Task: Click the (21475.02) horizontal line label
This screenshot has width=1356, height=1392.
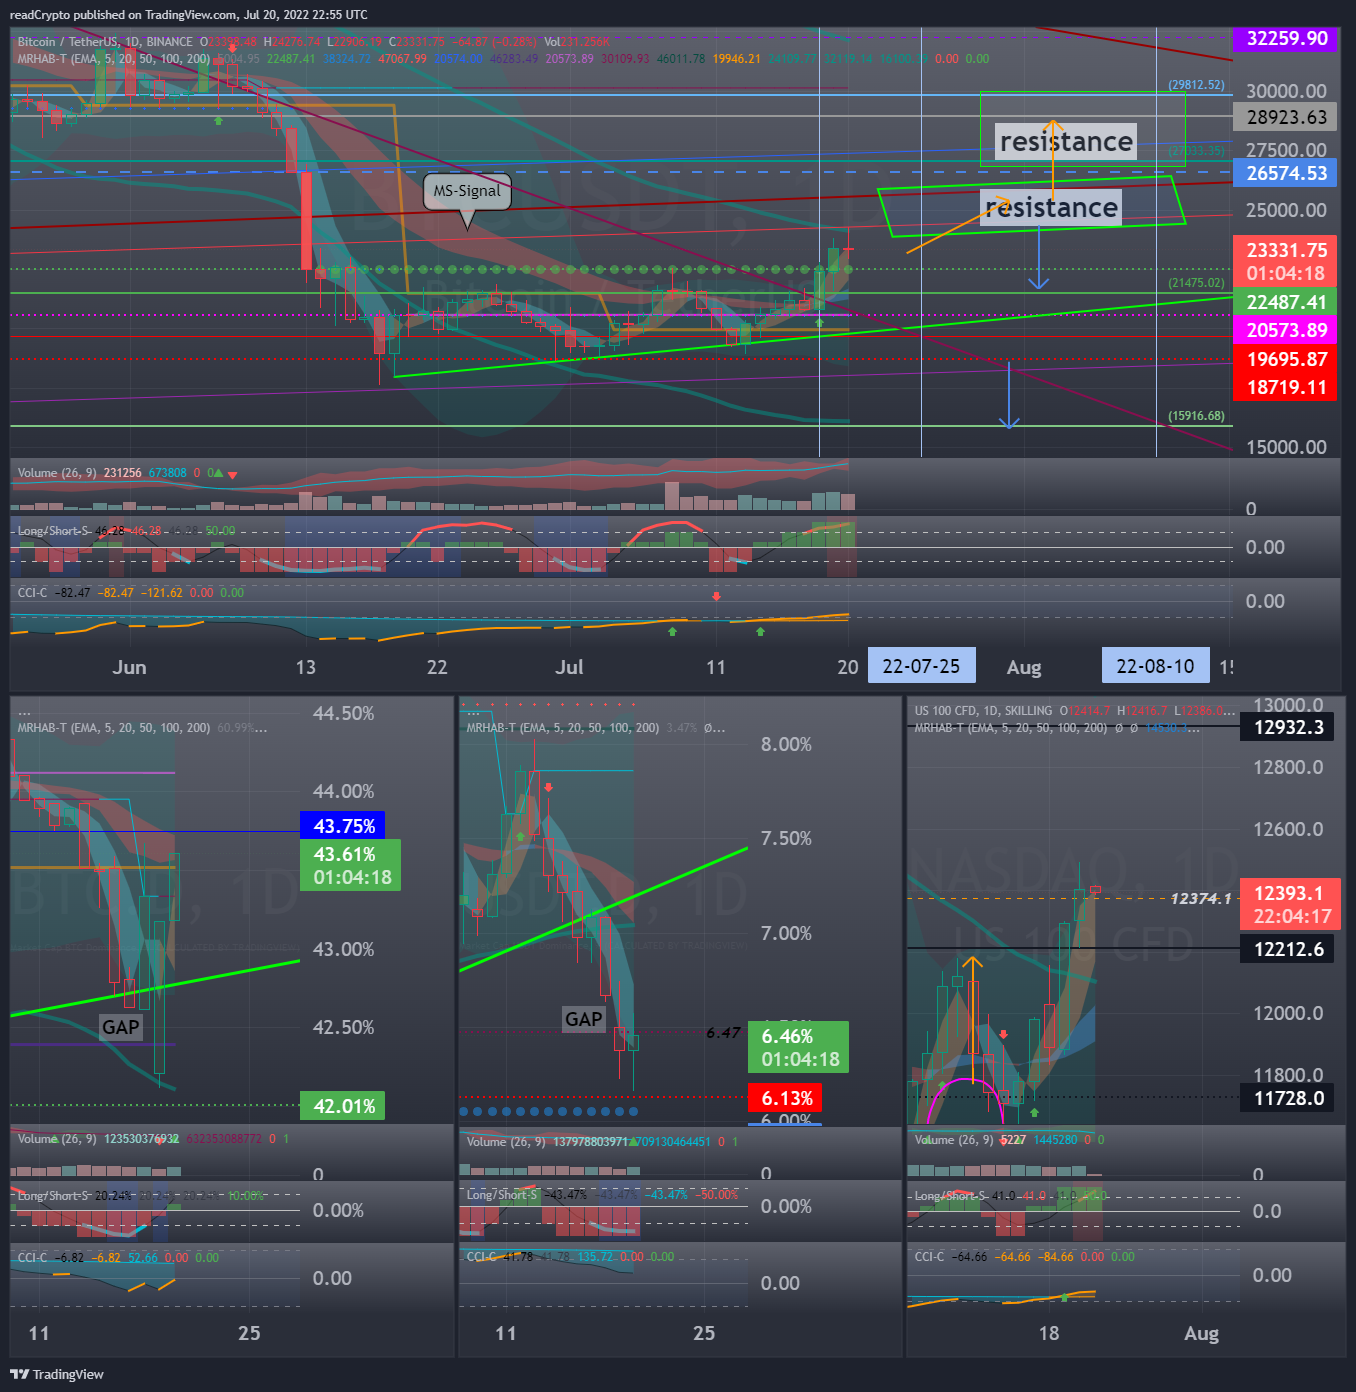Action: click(x=1196, y=283)
